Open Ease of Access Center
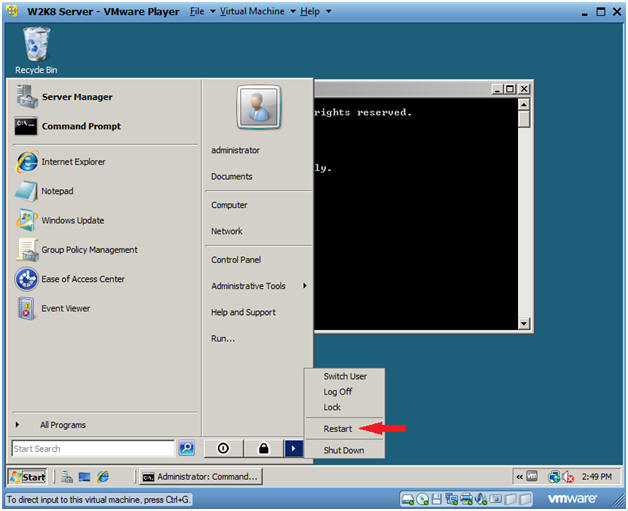Screen dimensions: 628x511 (70, 279)
